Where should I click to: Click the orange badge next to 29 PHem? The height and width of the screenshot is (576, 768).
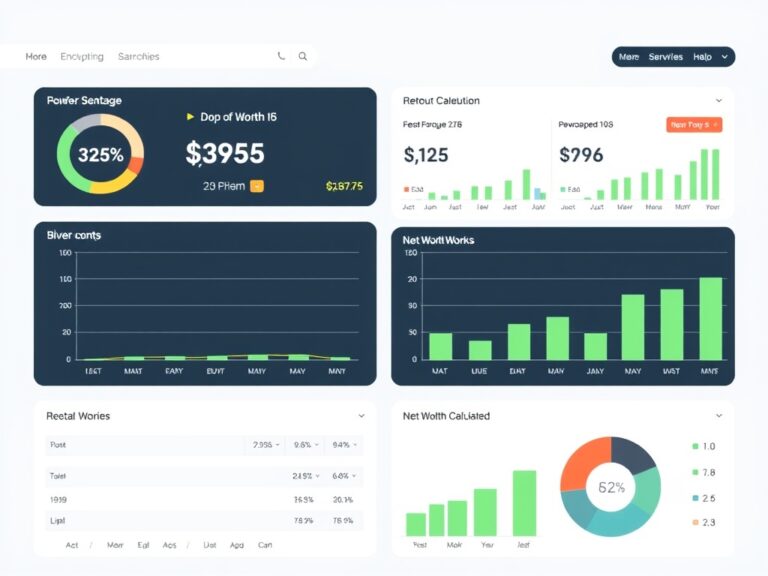257,186
